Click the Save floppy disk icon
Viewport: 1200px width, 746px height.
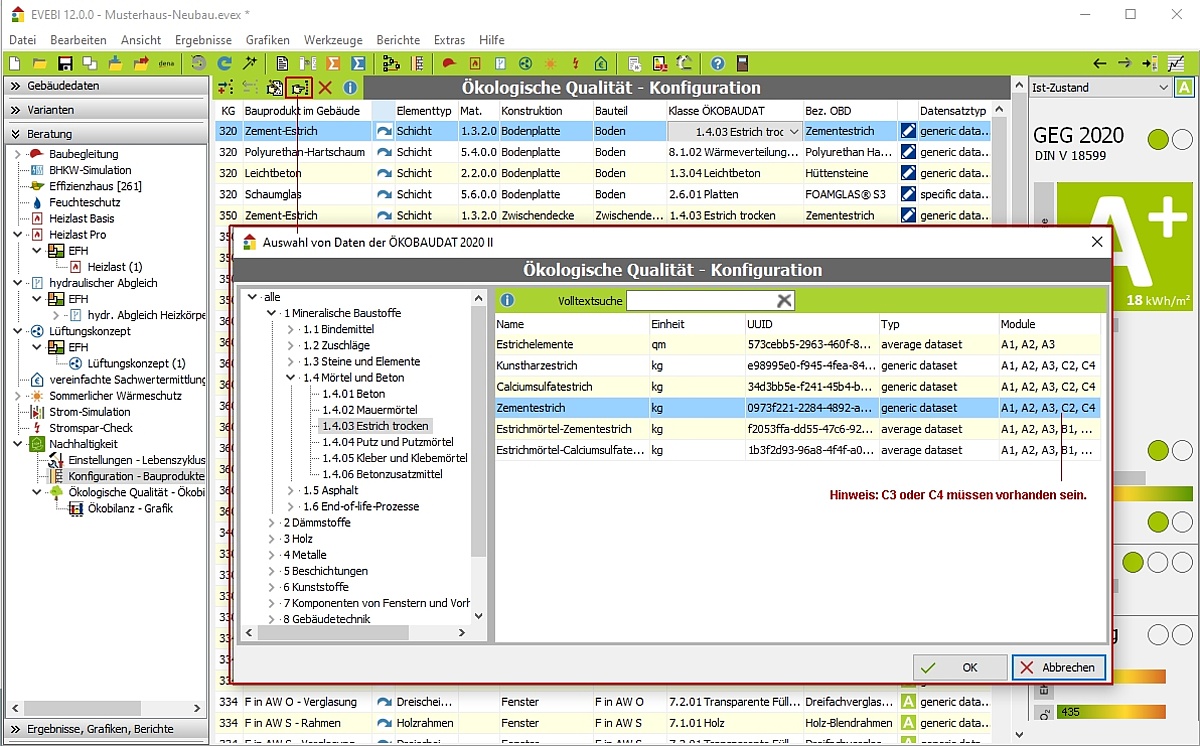65,63
